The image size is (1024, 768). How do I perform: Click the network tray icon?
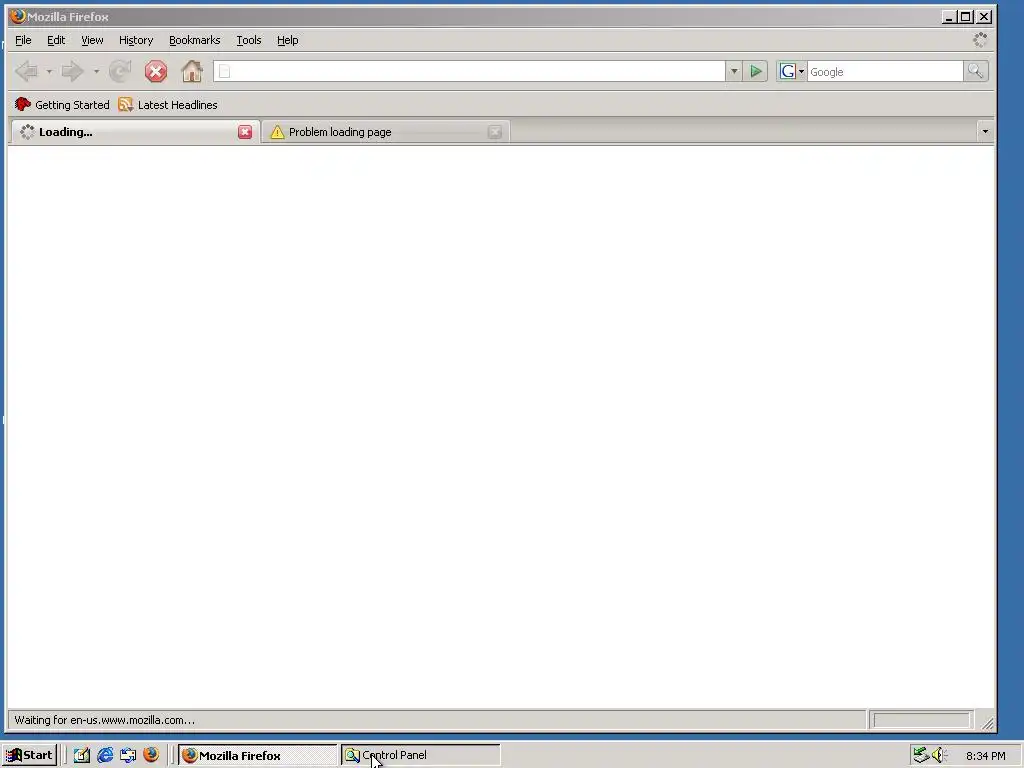921,755
